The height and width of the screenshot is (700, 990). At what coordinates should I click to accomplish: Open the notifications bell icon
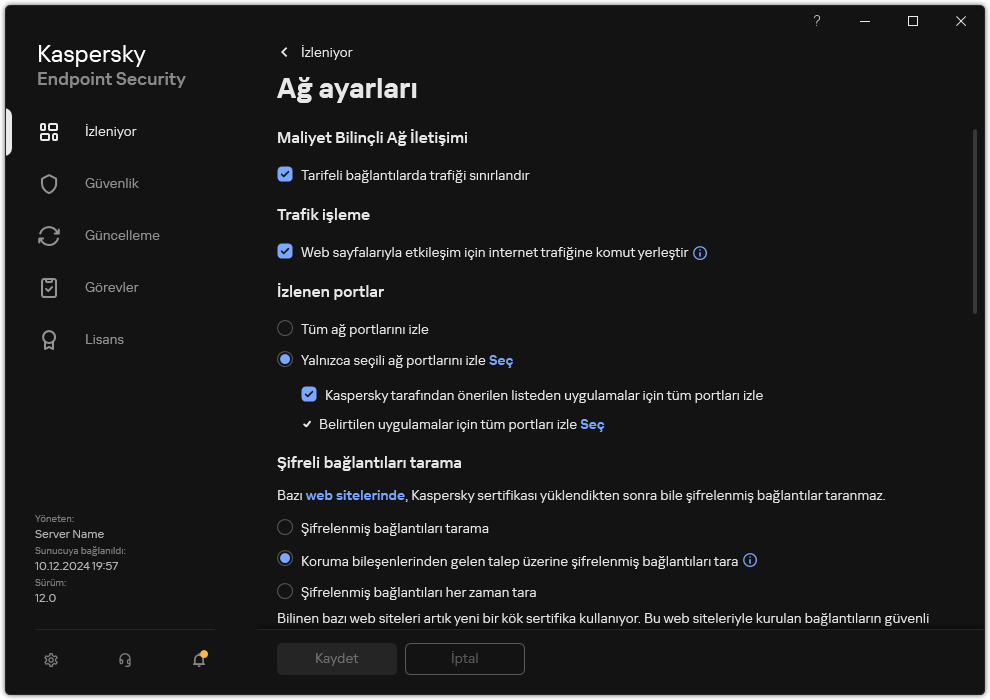199,660
